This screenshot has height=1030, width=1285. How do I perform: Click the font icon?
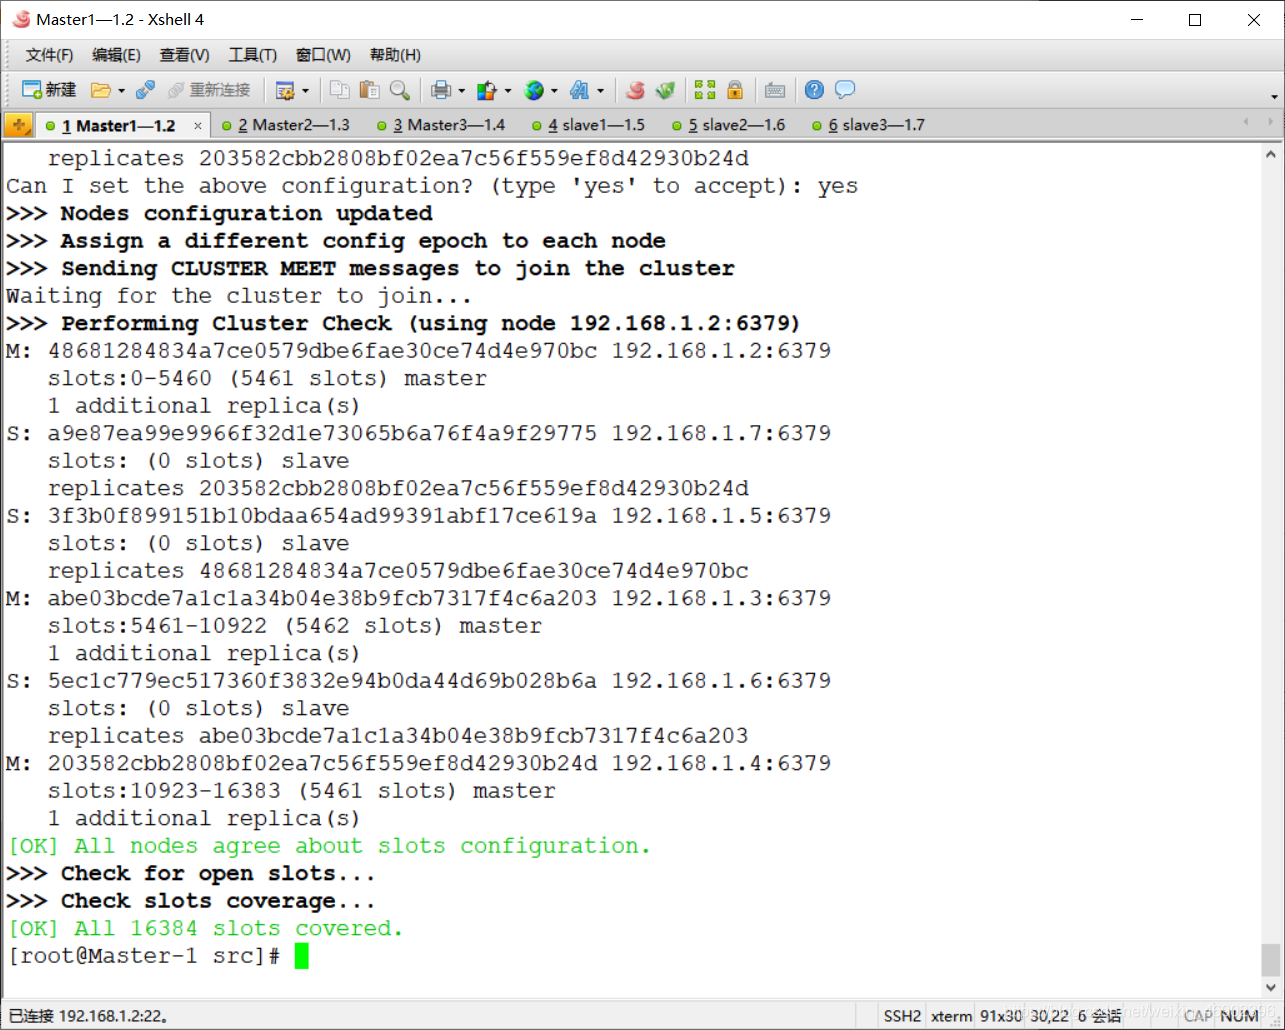580,90
